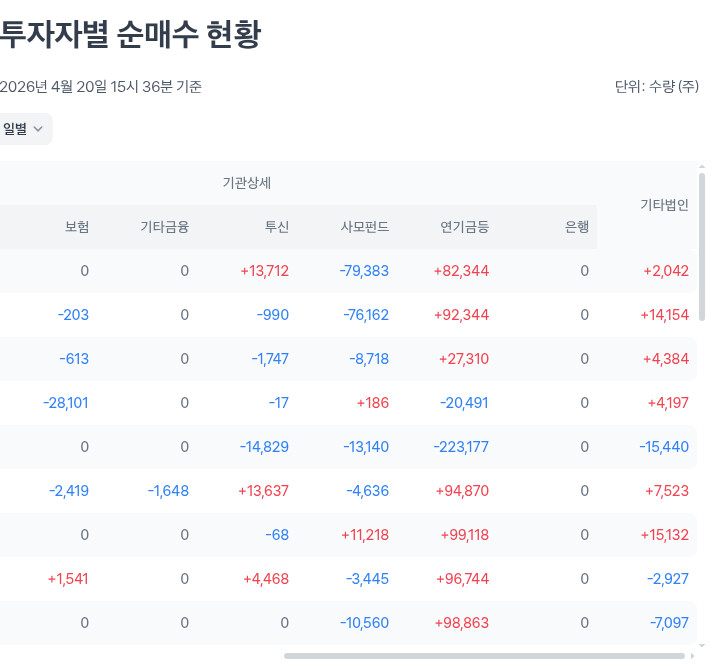Click the 단위: 수량 (주) unit label
The width and height of the screenshot is (723, 666).
click(x=656, y=87)
